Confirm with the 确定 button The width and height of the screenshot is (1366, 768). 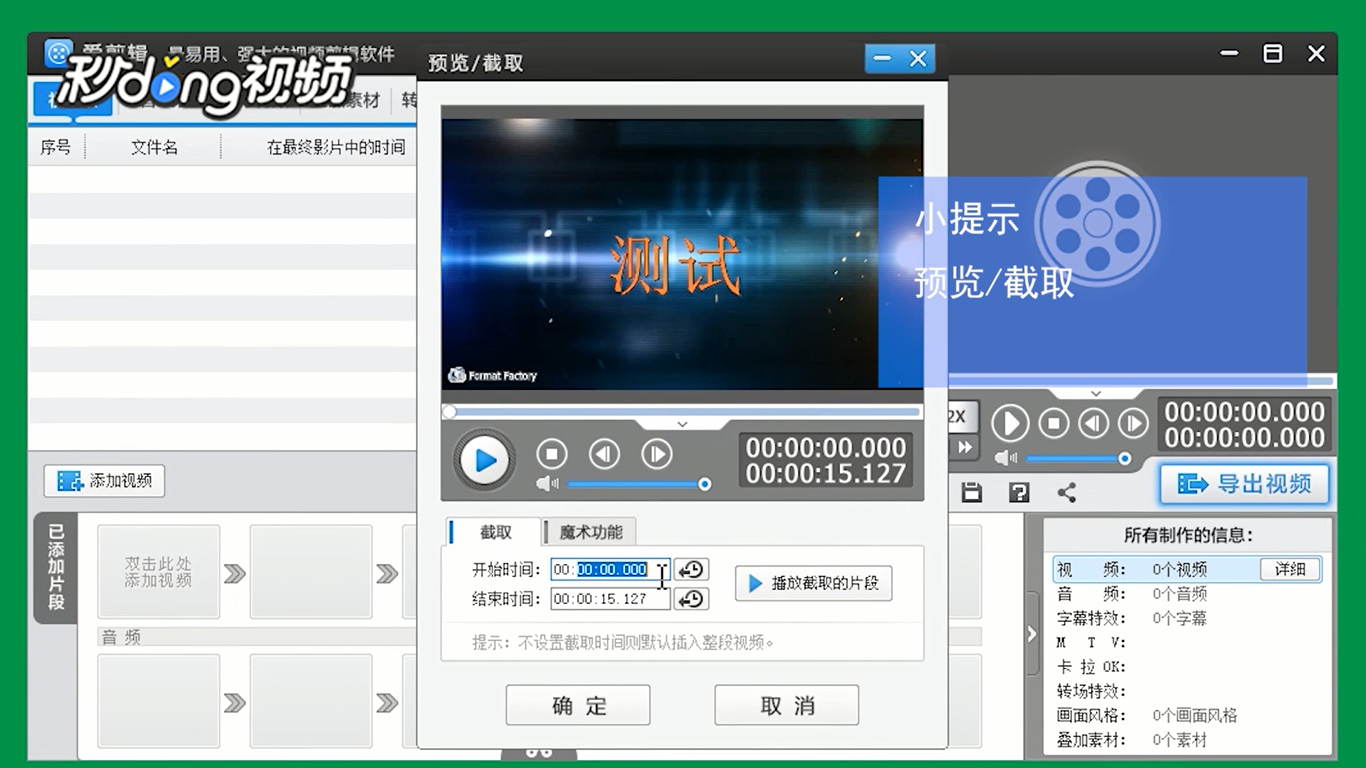click(578, 705)
